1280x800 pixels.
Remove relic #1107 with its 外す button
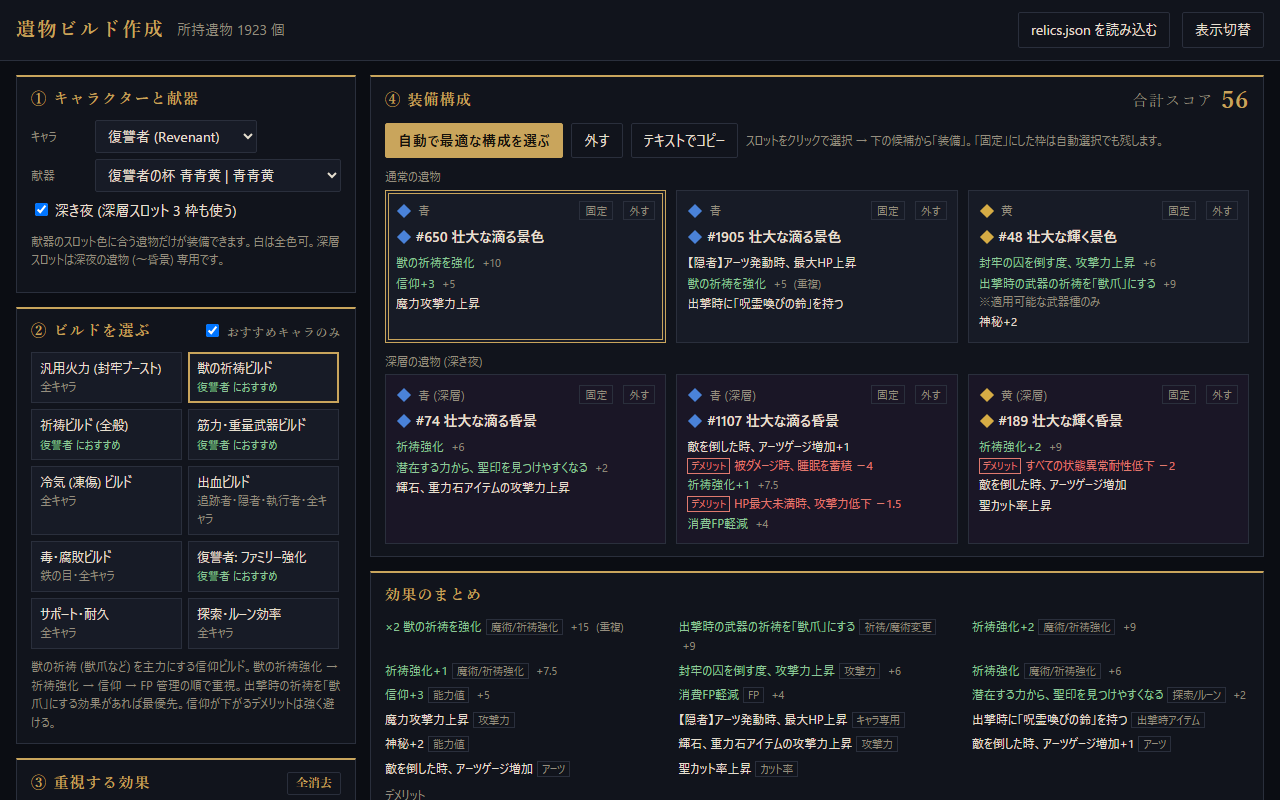click(x=931, y=395)
